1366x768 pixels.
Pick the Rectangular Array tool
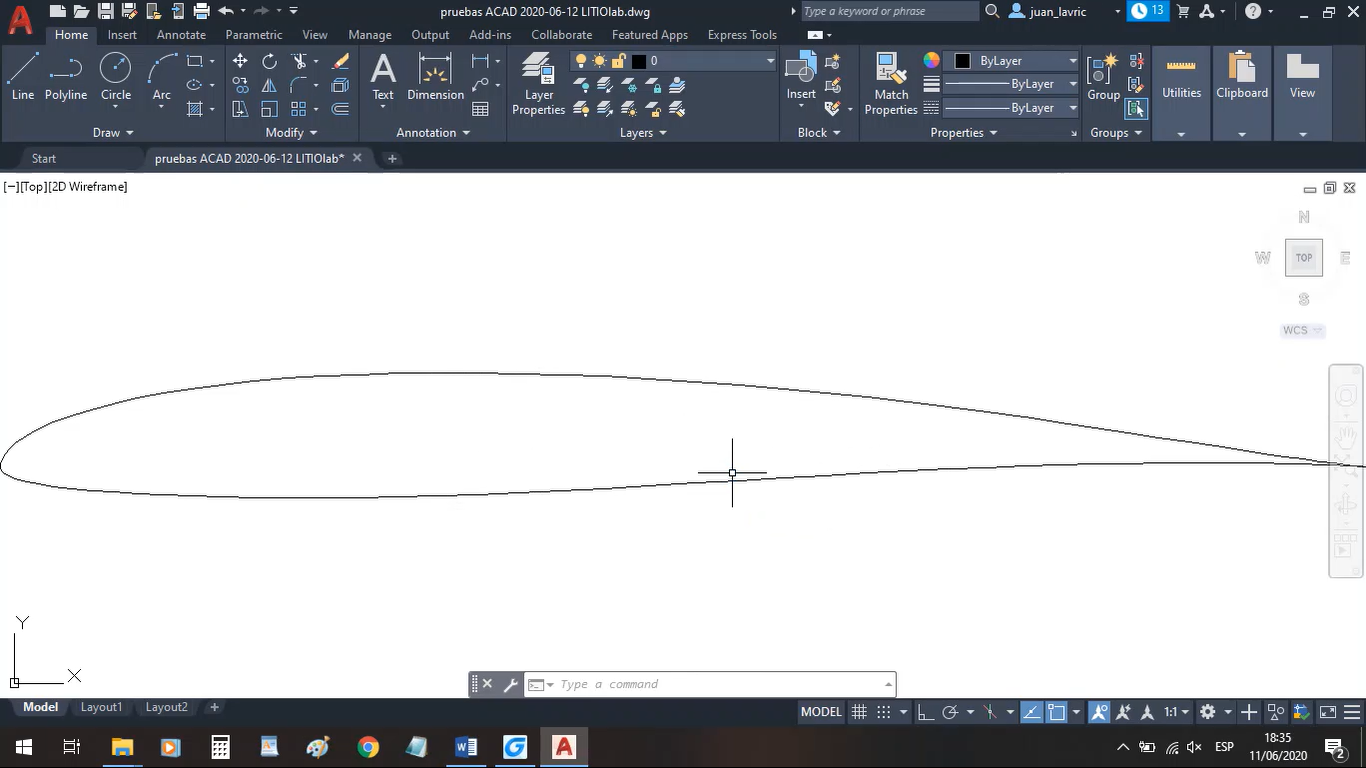(299, 109)
